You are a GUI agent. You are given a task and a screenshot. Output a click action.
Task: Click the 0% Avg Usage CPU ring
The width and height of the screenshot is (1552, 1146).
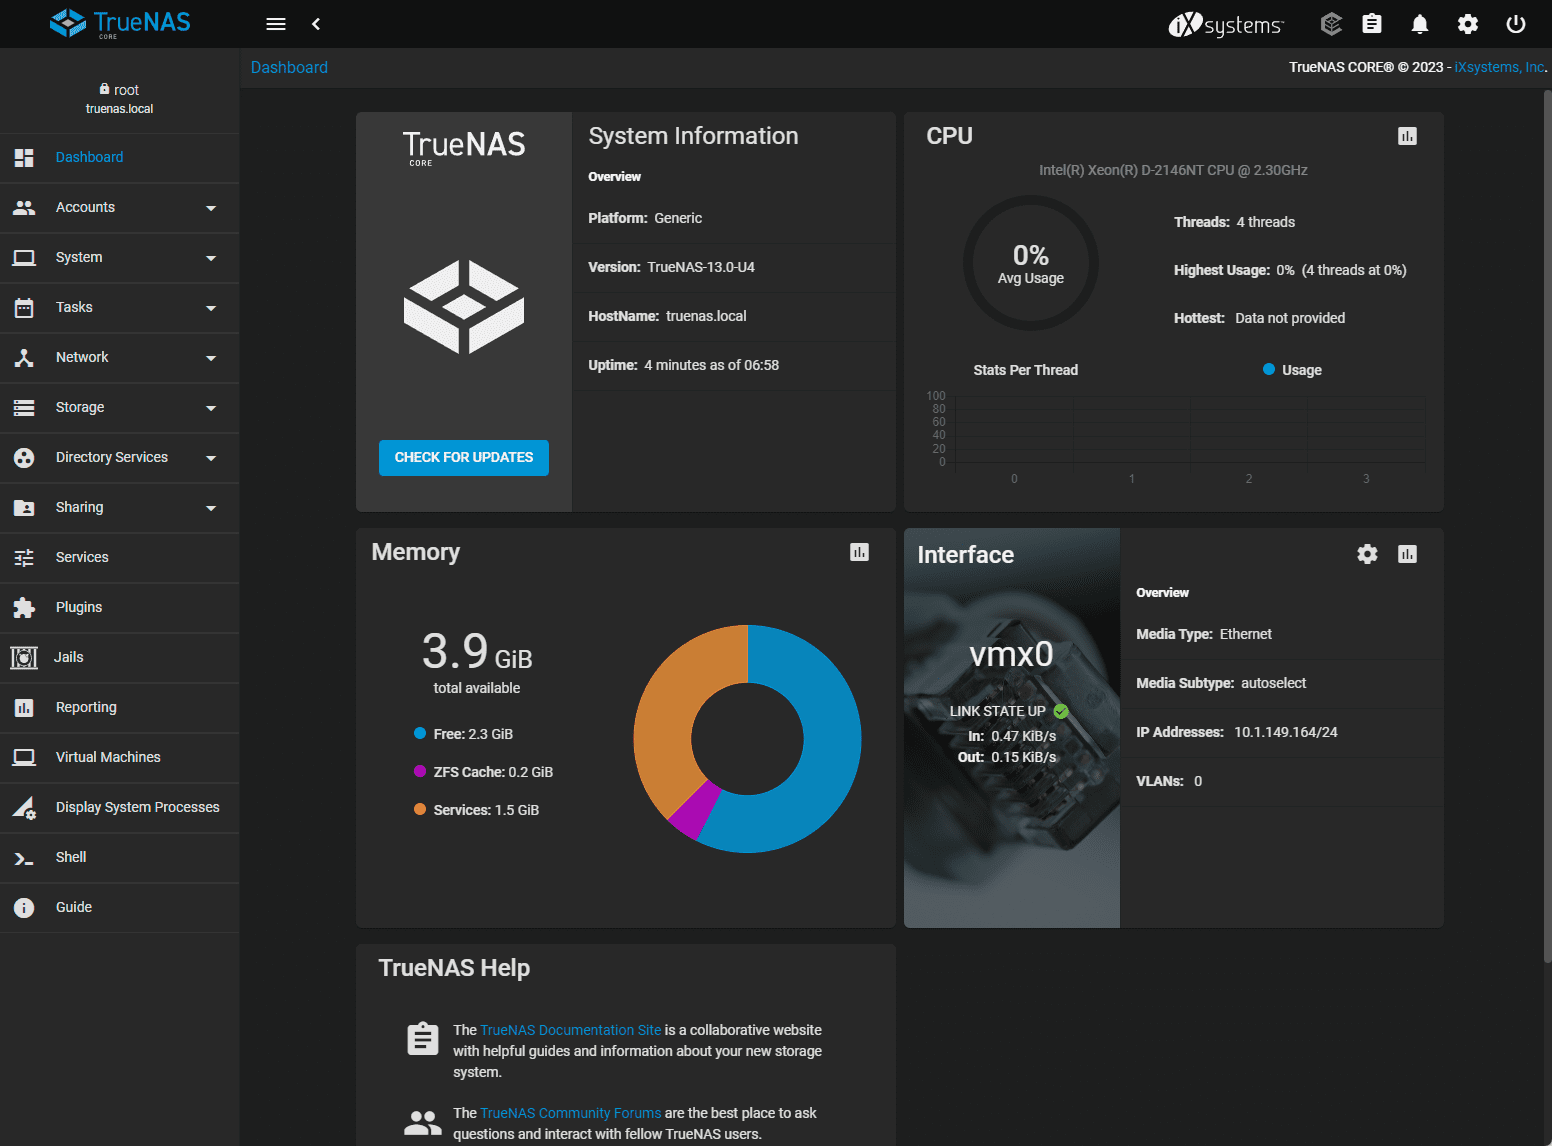pyautogui.click(x=1030, y=263)
